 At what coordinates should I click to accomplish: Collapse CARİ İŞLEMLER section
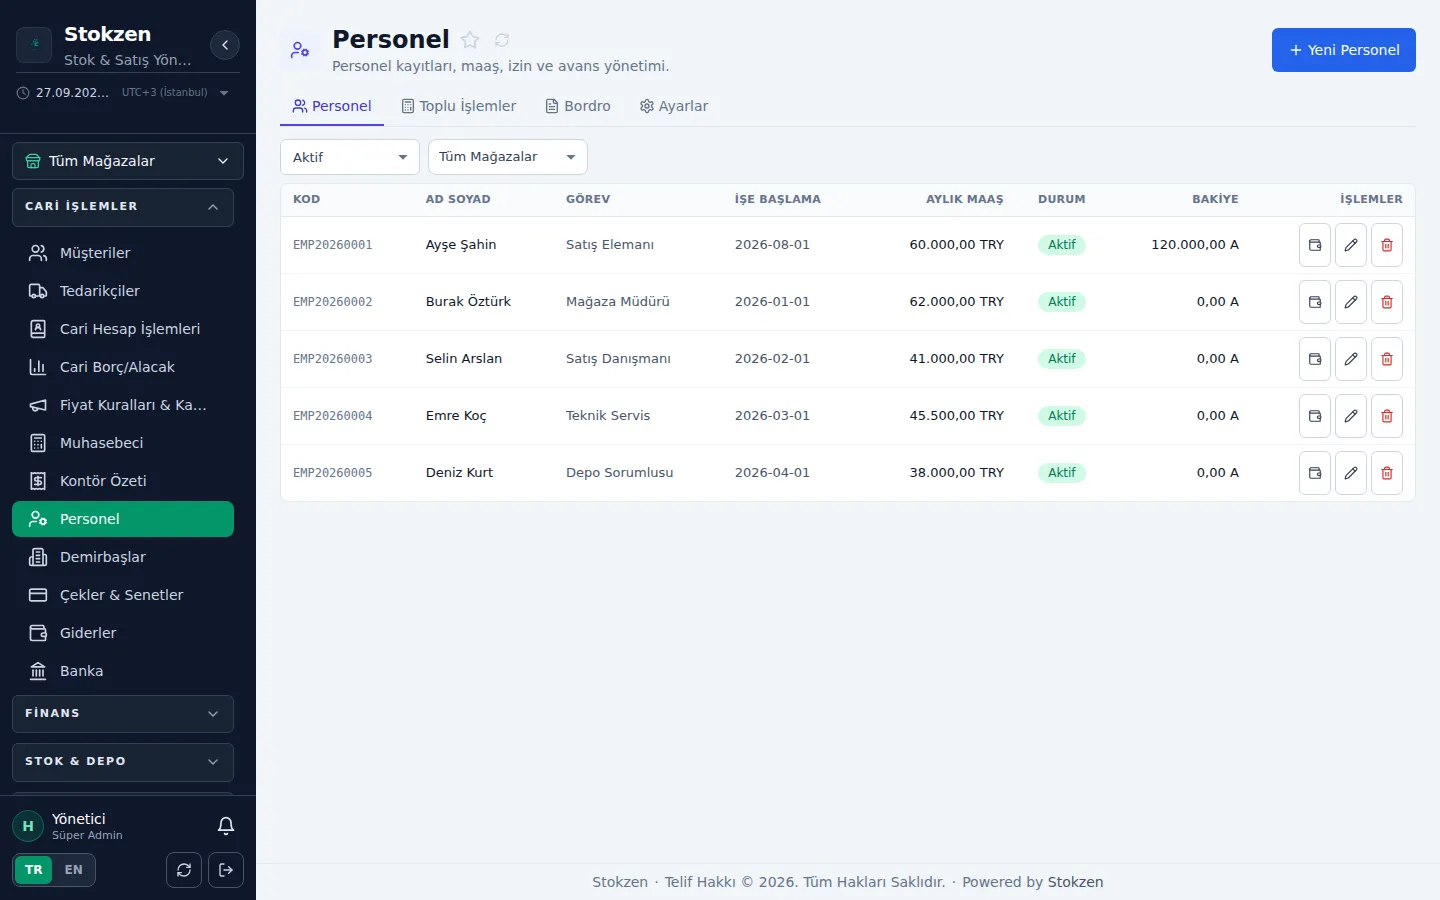point(123,207)
